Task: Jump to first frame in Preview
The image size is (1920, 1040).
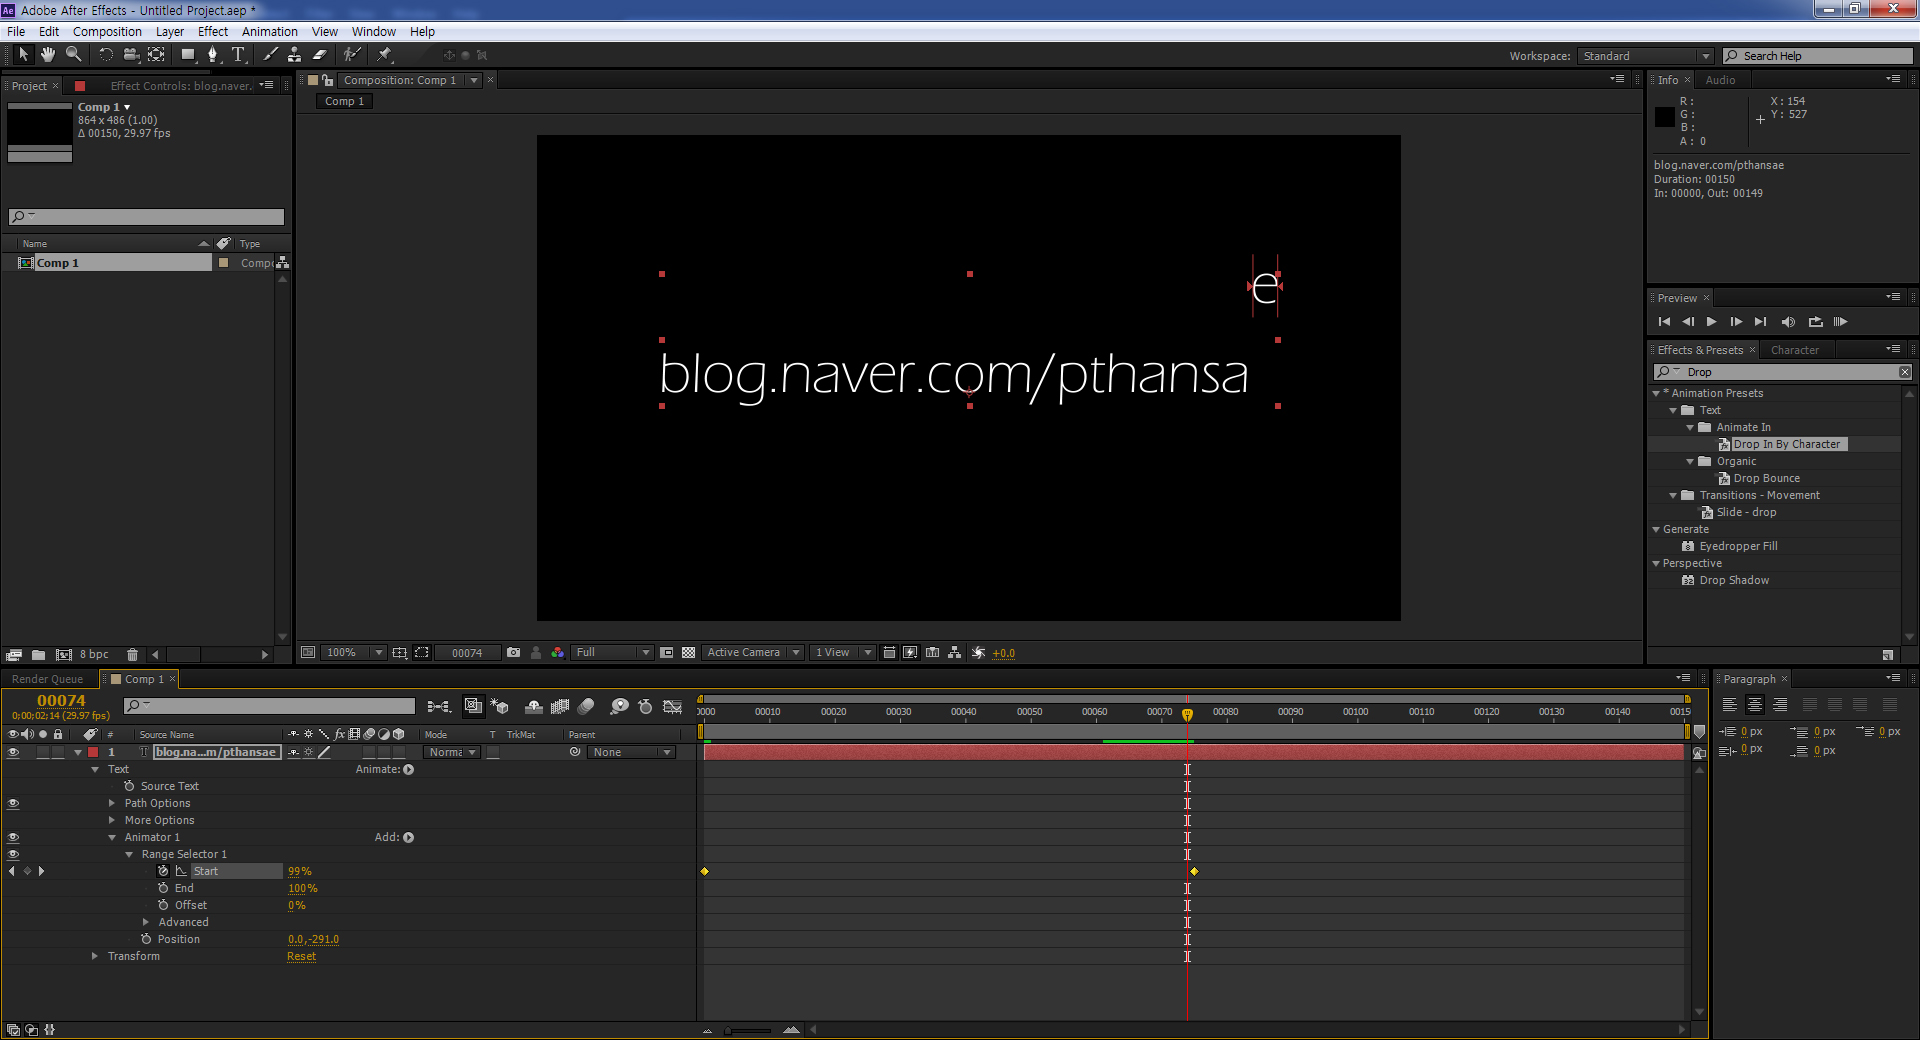Action: [x=1664, y=322]
